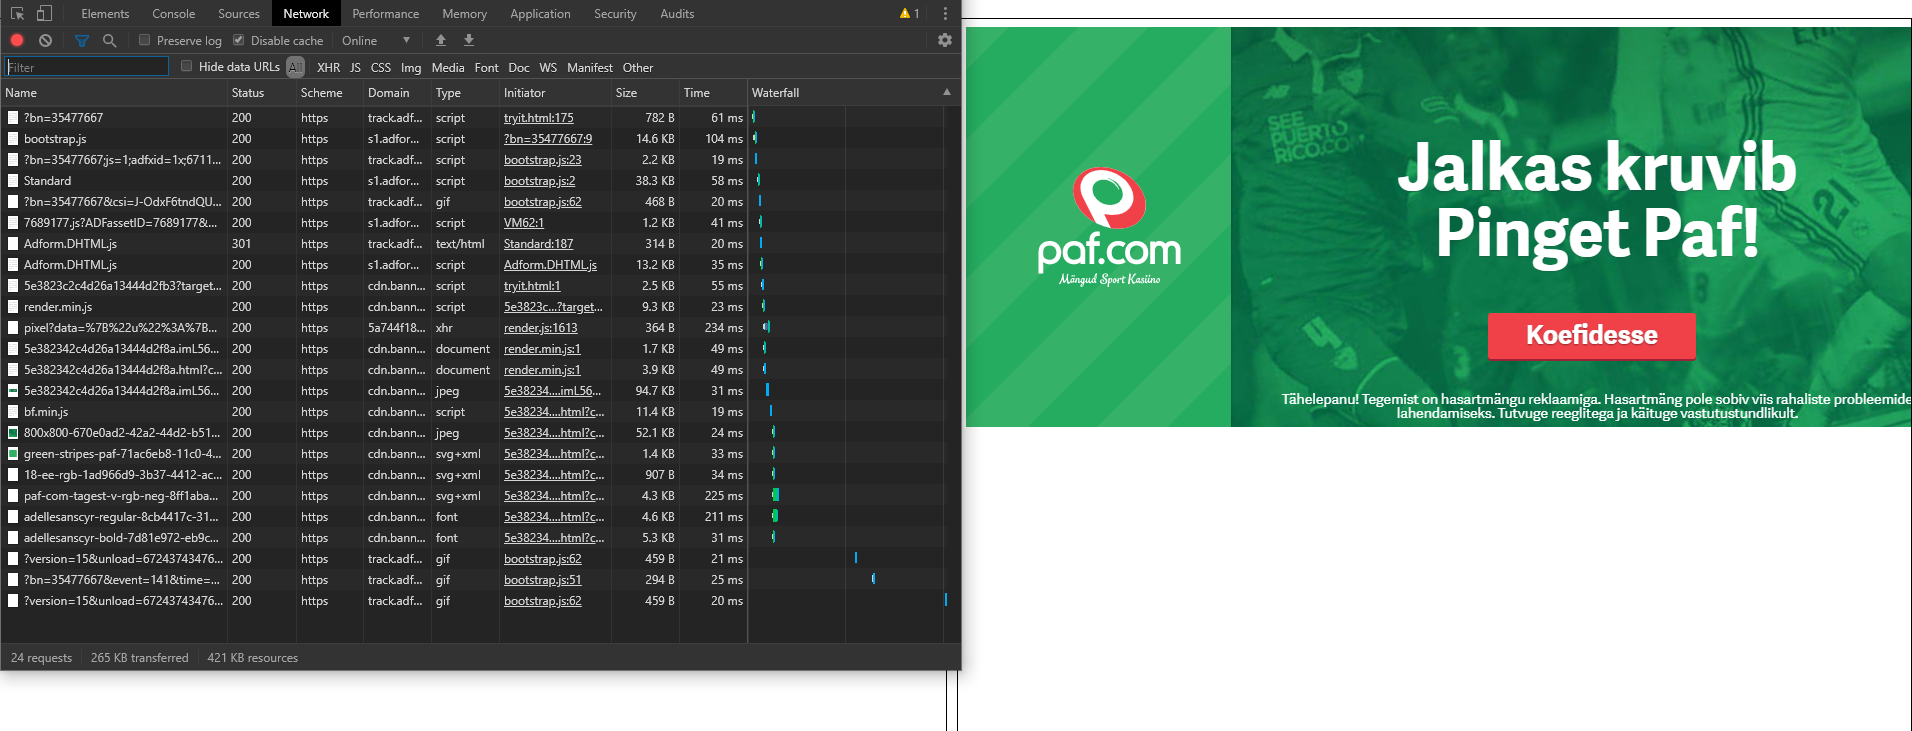Check Hide data URLs option
The height and width of the screenshot is (731, 1912).
click(x=187, y=66)
